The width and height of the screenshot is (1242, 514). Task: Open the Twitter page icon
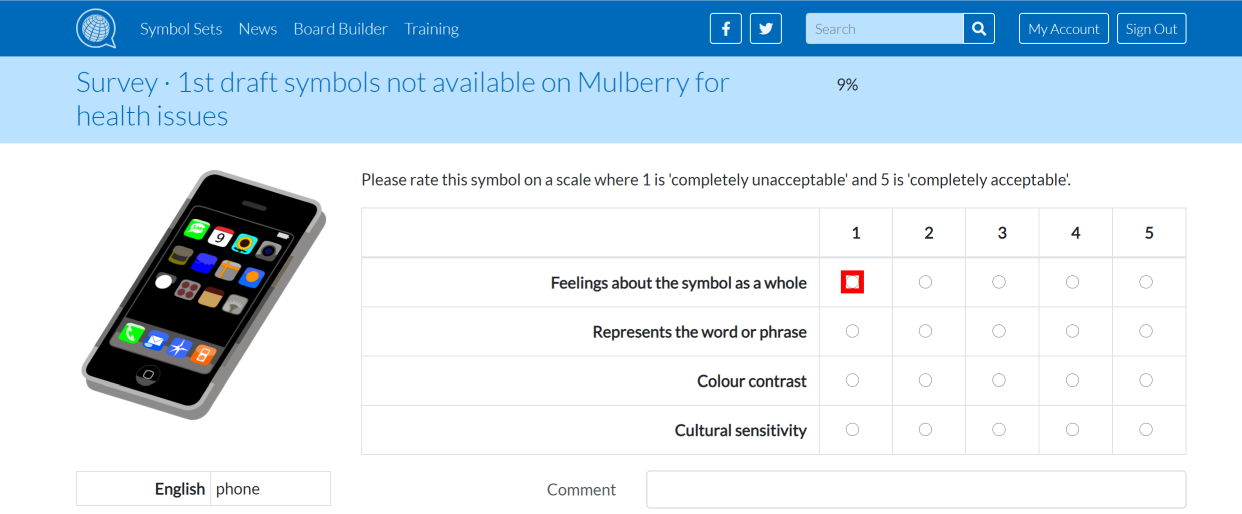(x=766, y=29)
